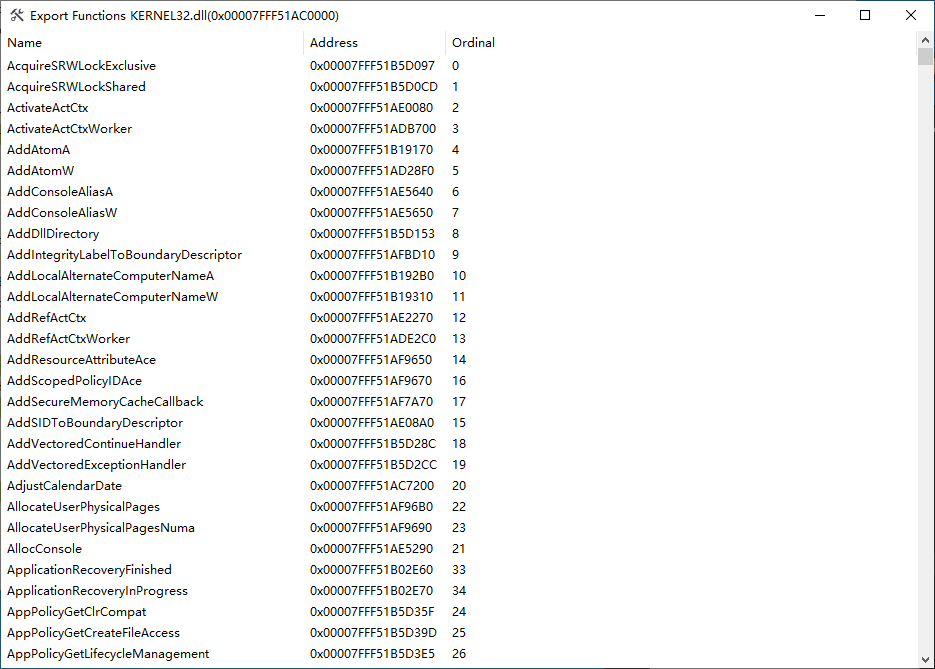Click address 0x00007FFF51ADB700
Screen dimensions: 935x669
click(x=373, y=129)
